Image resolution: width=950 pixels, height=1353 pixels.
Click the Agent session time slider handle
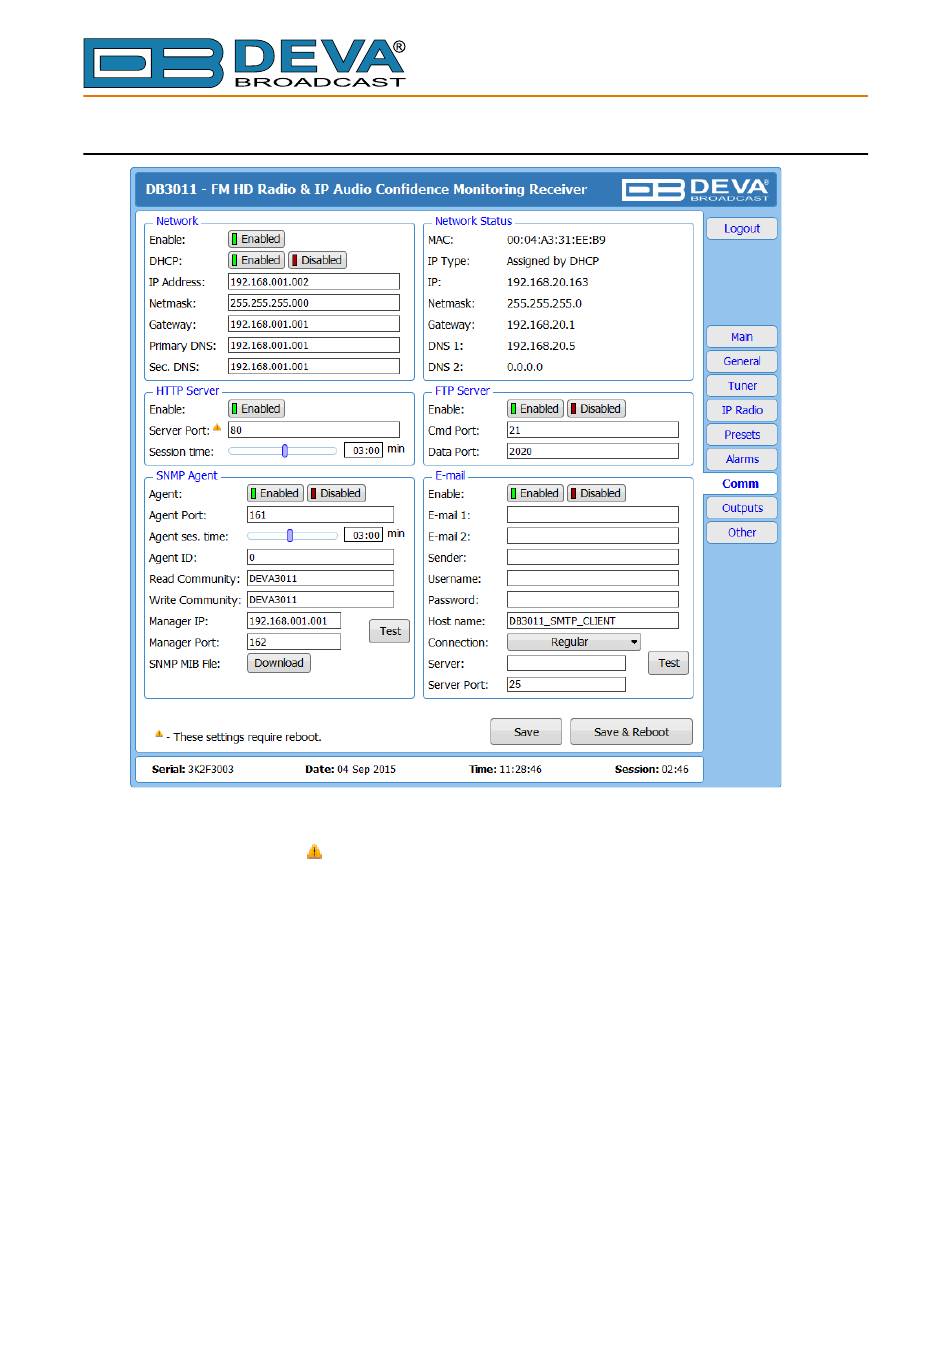pos(290,535)
